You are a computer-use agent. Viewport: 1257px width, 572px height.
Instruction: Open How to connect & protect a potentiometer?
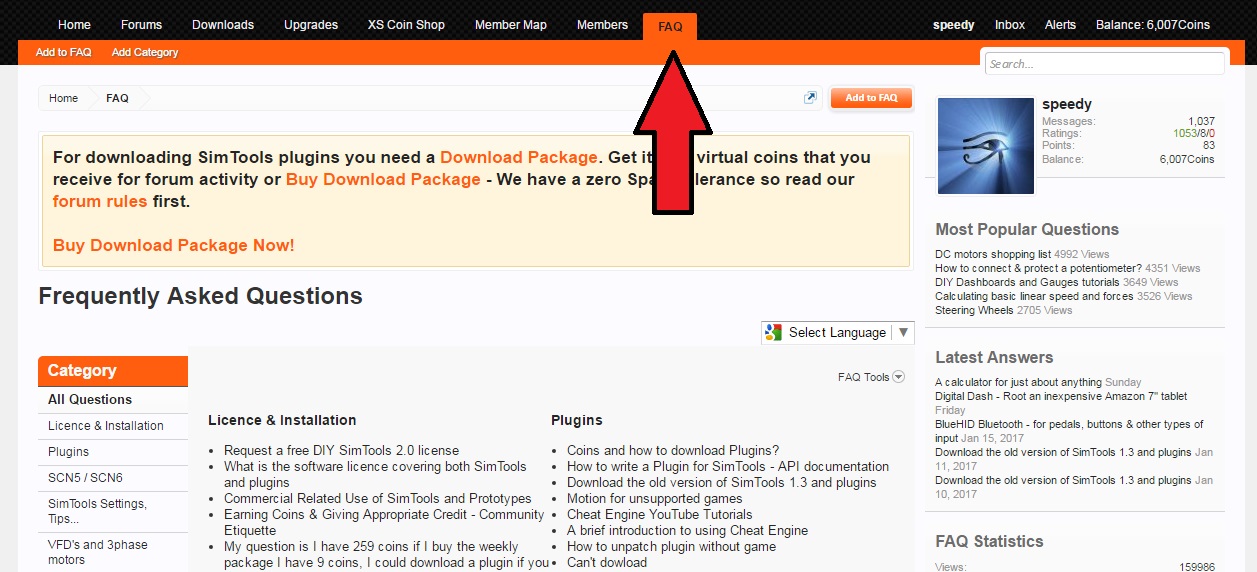1038,268
